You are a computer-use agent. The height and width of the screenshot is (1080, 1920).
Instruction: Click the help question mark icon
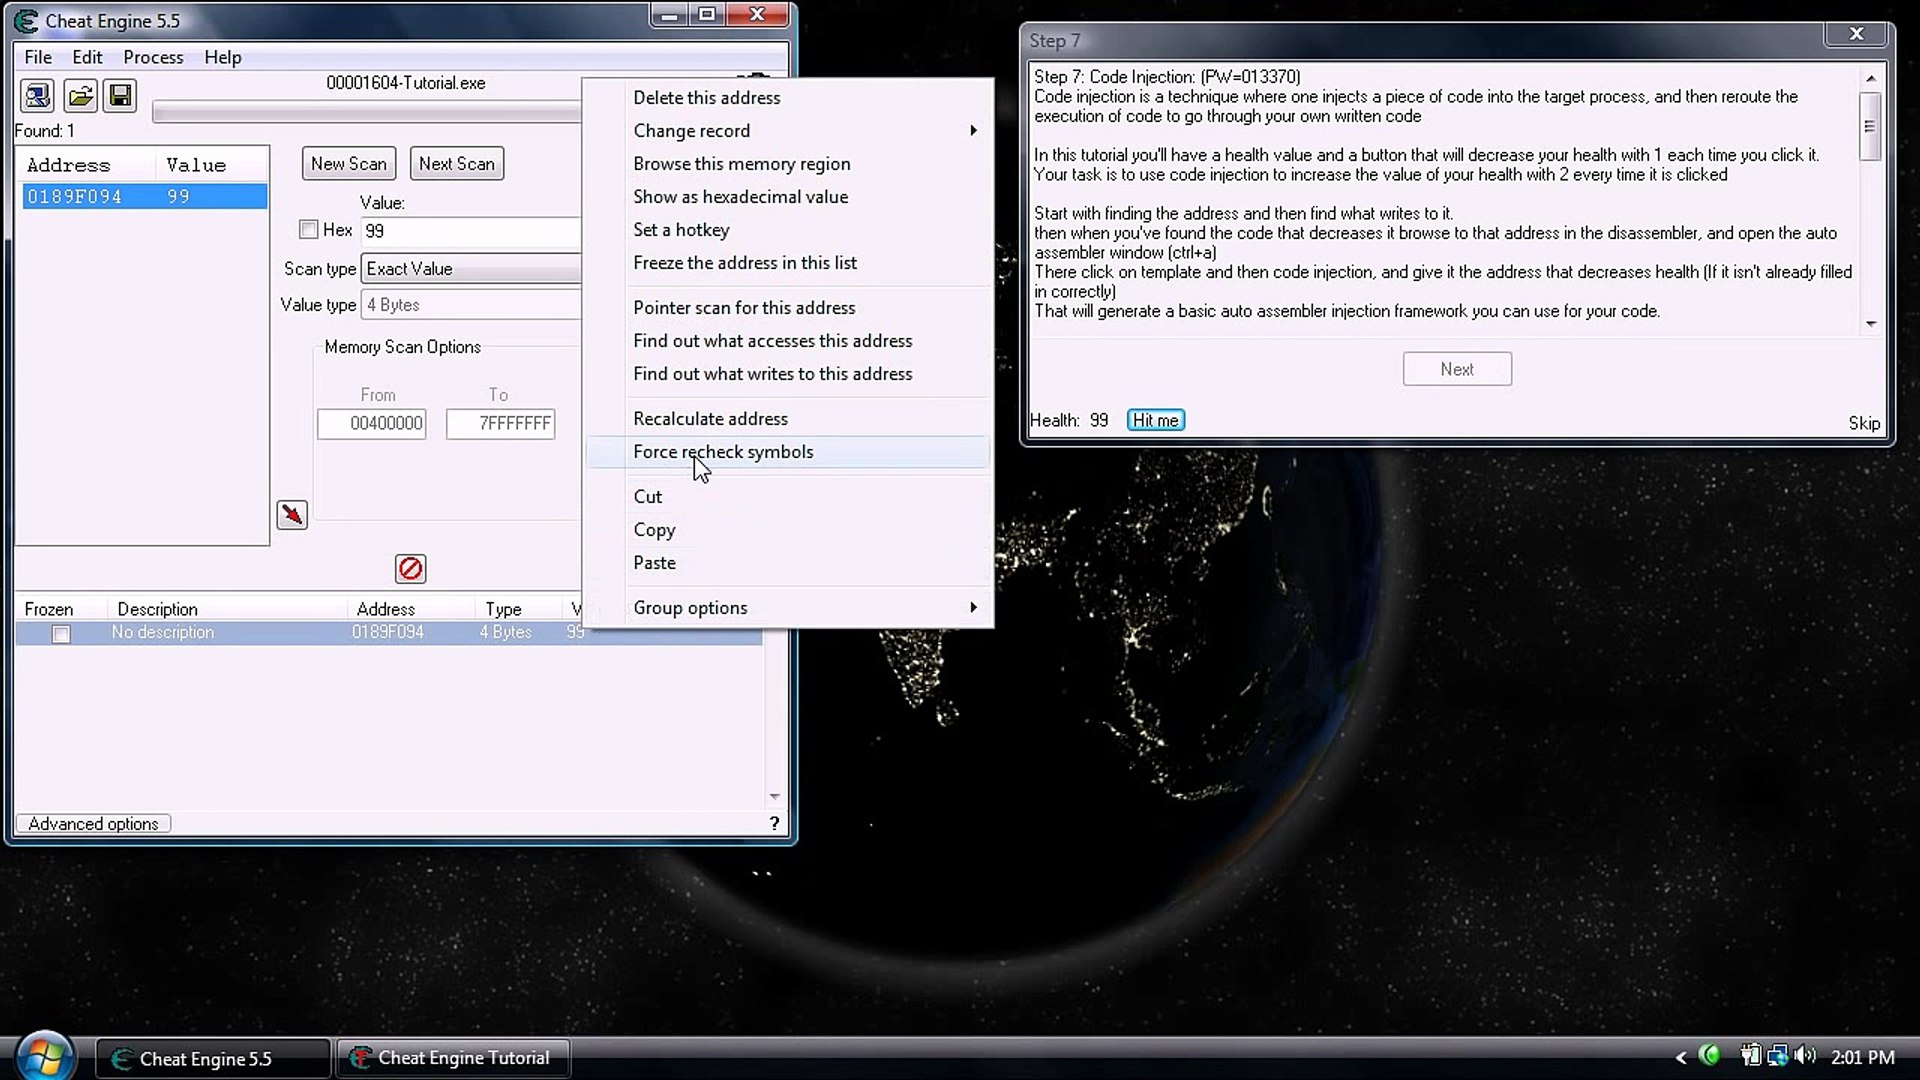point(774,823)
